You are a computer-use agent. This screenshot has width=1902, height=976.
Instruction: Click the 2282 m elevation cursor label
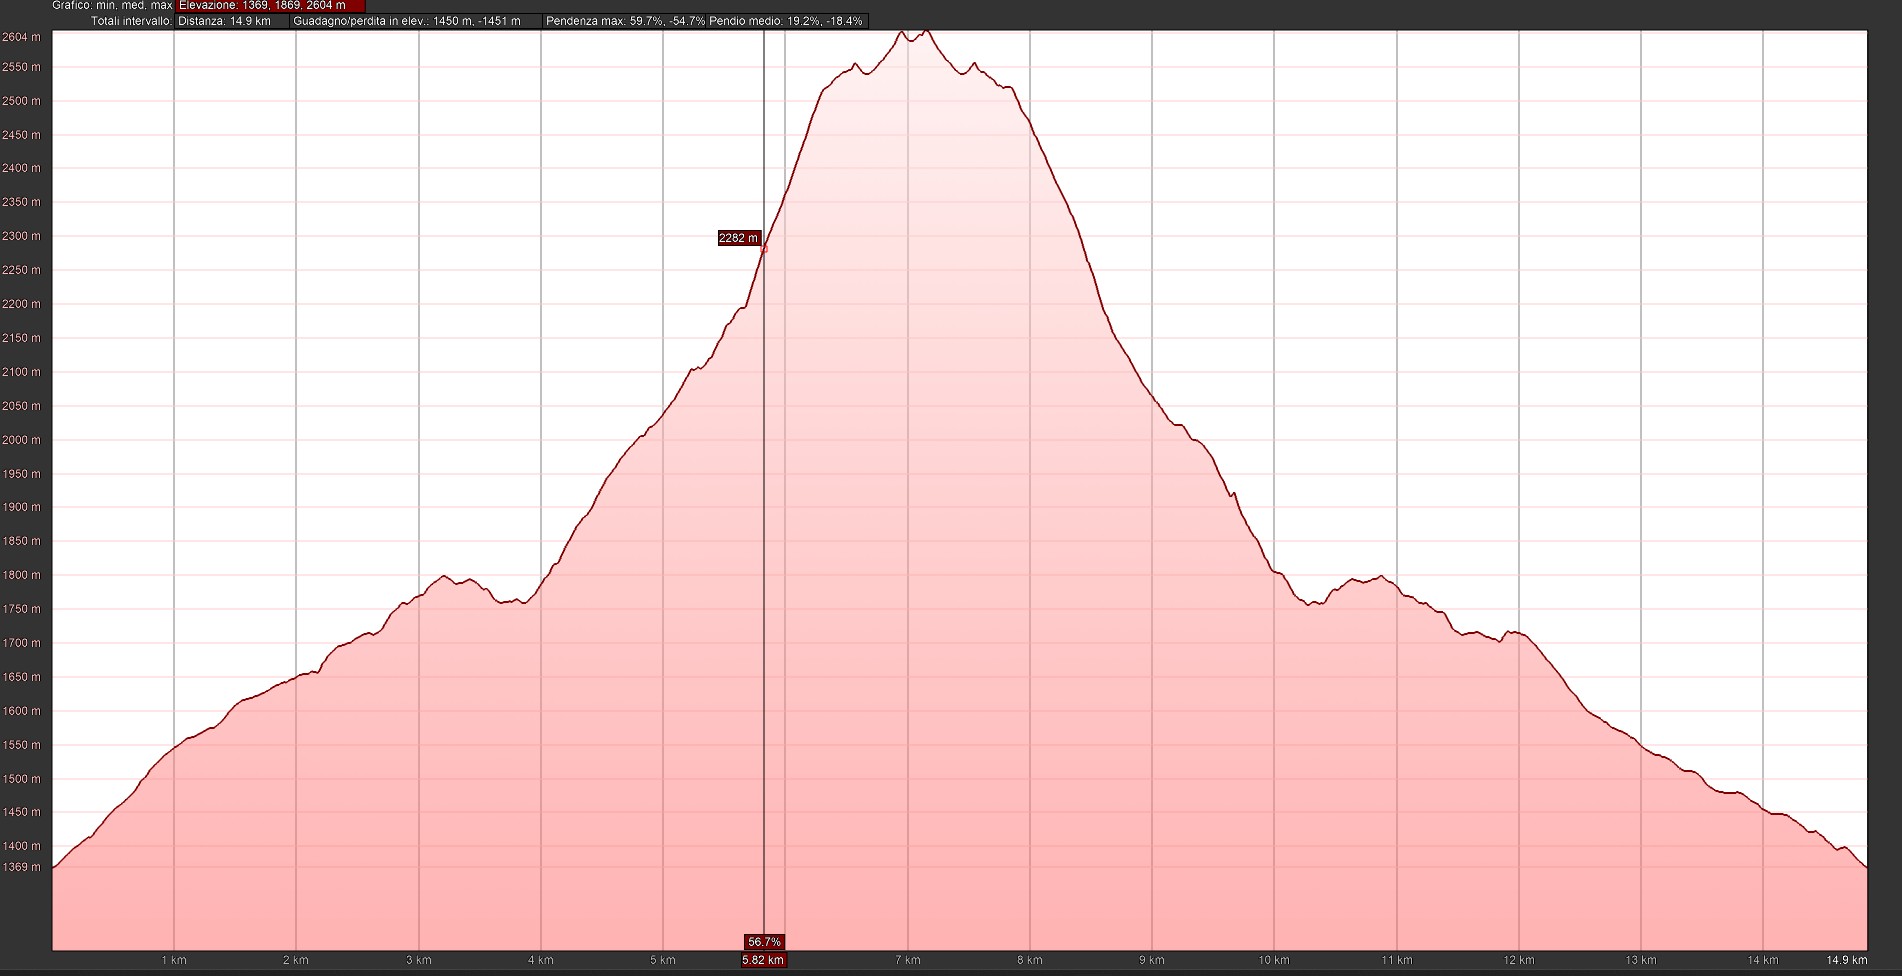click(739, 238)
